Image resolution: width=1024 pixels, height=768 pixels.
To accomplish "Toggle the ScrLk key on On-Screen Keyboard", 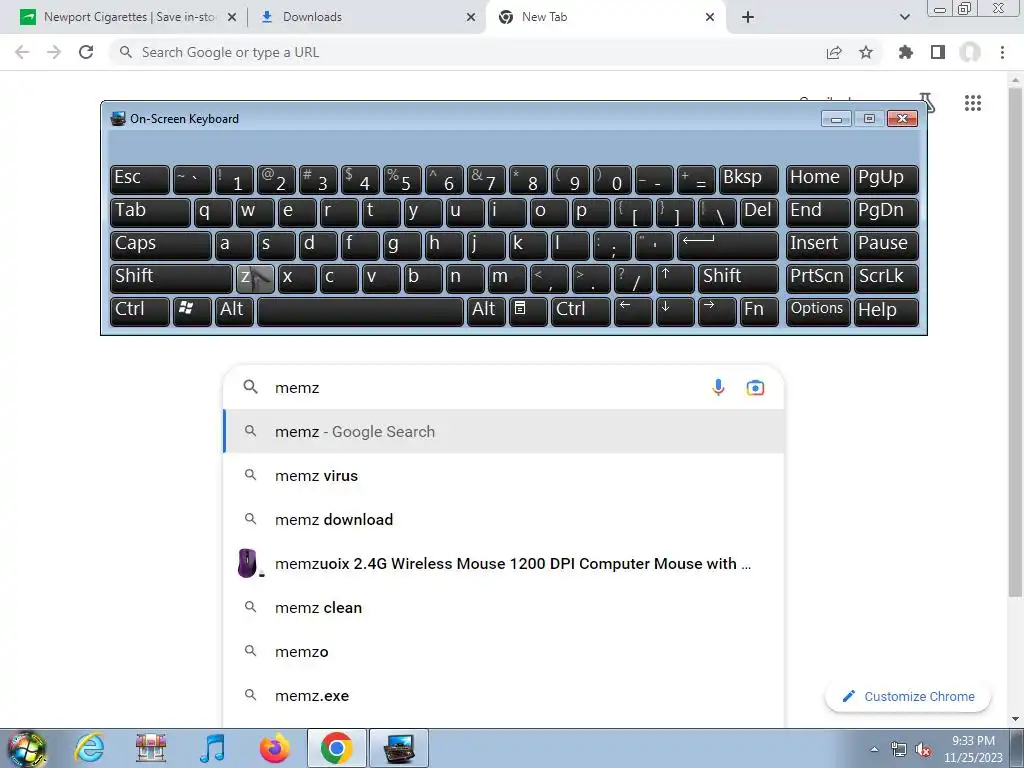I will (x=886, y=278).
